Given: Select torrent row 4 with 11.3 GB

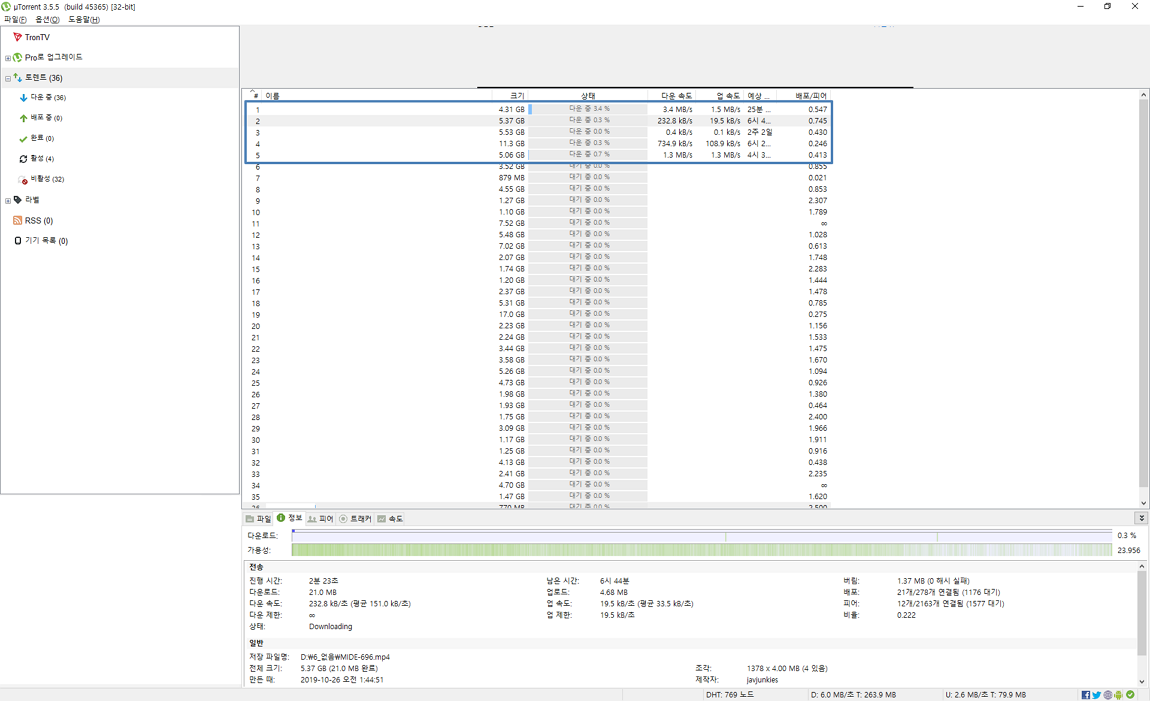Looking at the screenshot, I should pos(538,144).
